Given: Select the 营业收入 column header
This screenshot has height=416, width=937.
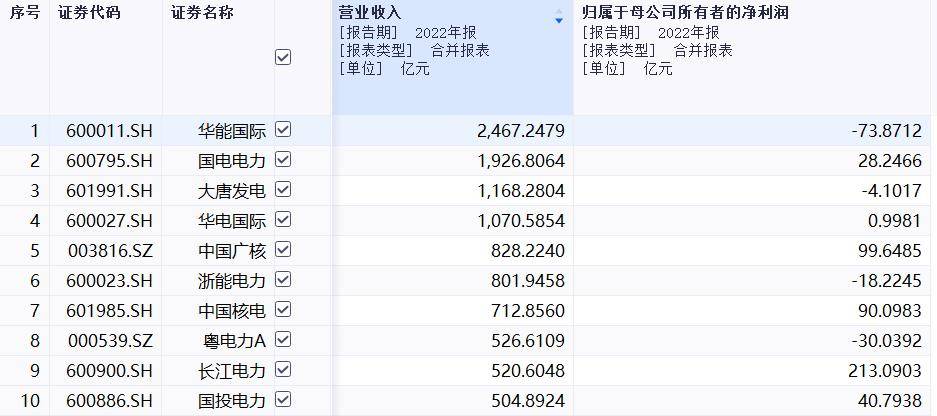Looking at the screenshot, I should tap(452, 57).
